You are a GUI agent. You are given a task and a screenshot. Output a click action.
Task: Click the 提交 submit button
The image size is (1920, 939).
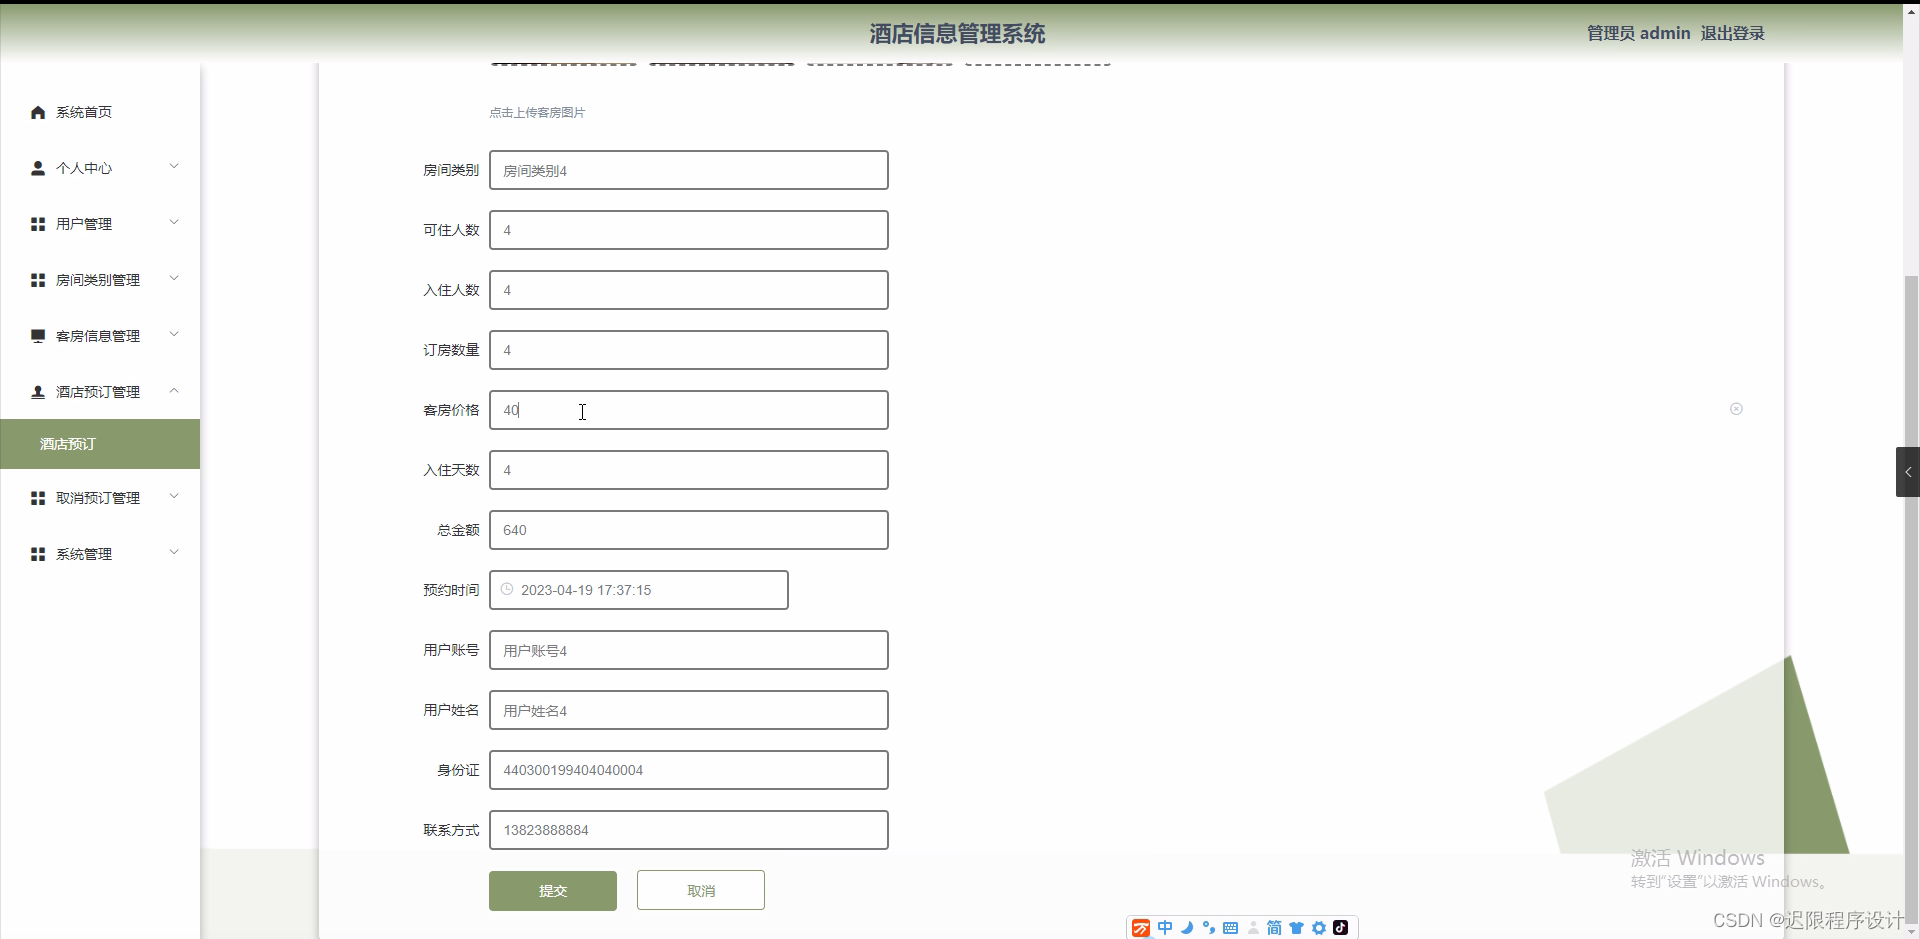553,891
